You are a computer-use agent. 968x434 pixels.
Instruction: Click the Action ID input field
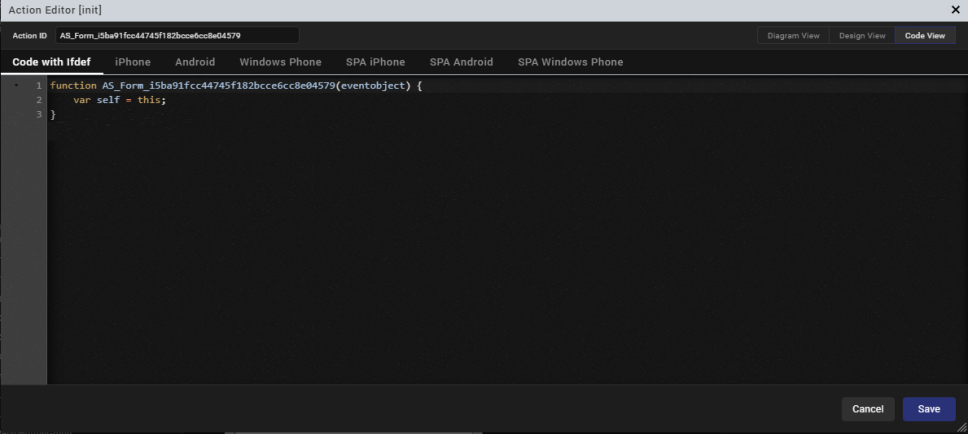[x=177, y=35]
